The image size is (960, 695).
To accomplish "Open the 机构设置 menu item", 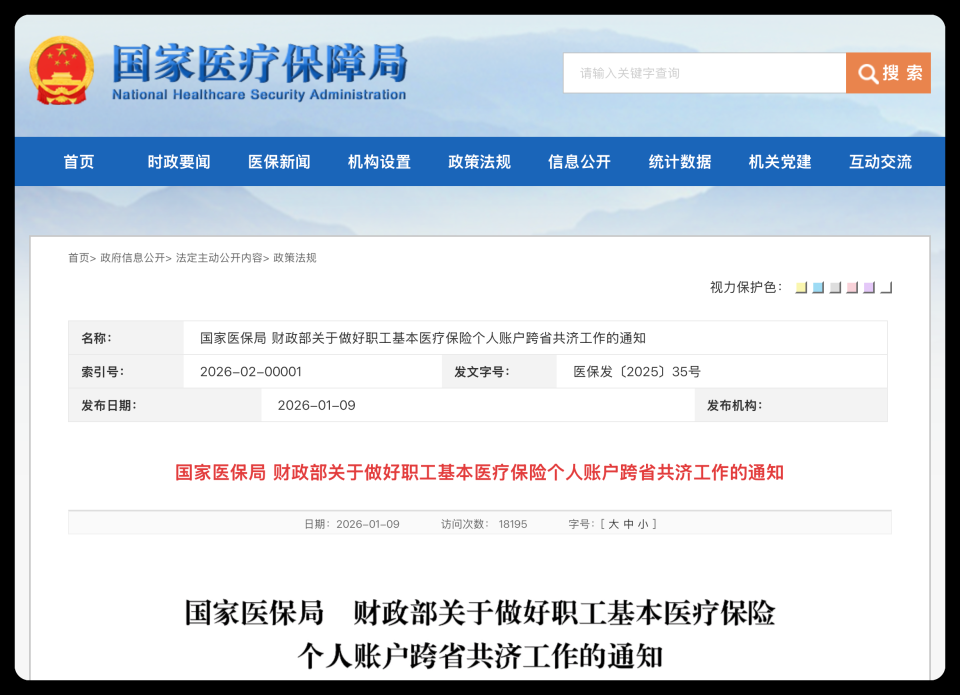I will (x=379, y=162).
